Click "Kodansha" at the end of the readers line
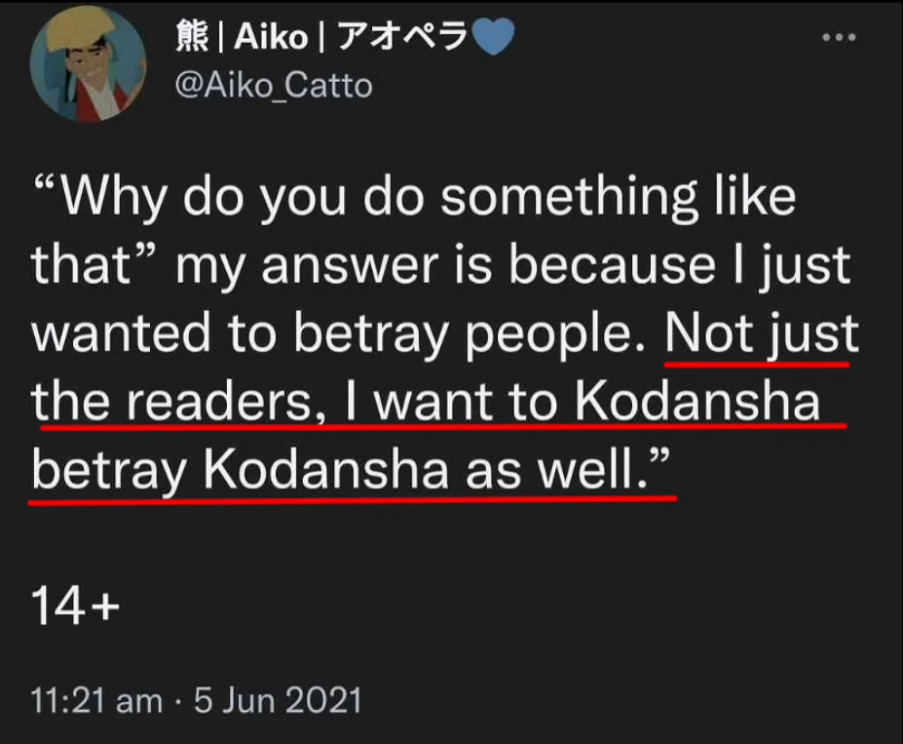The image size is (903, 744). [x=699, y=403]
